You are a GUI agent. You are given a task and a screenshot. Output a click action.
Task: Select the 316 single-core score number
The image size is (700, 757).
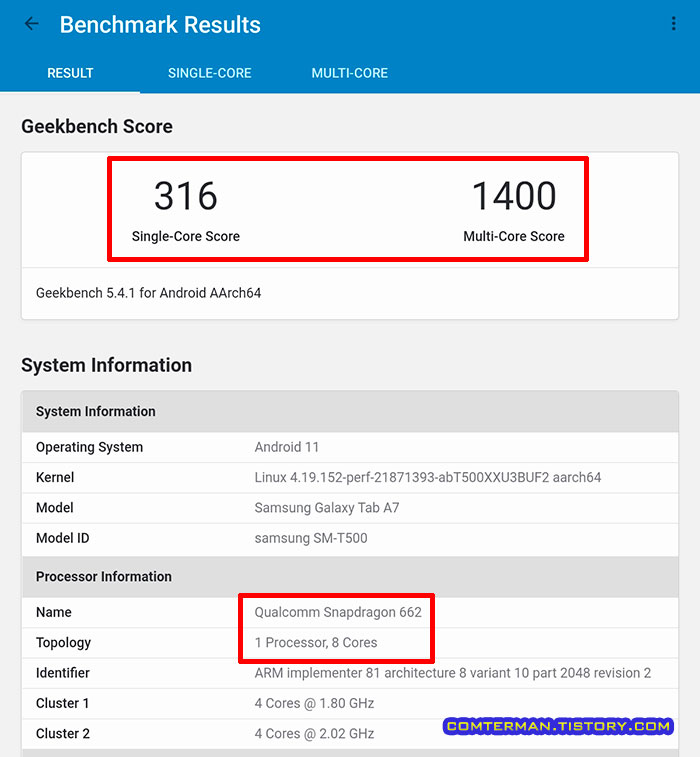(186, 196)
